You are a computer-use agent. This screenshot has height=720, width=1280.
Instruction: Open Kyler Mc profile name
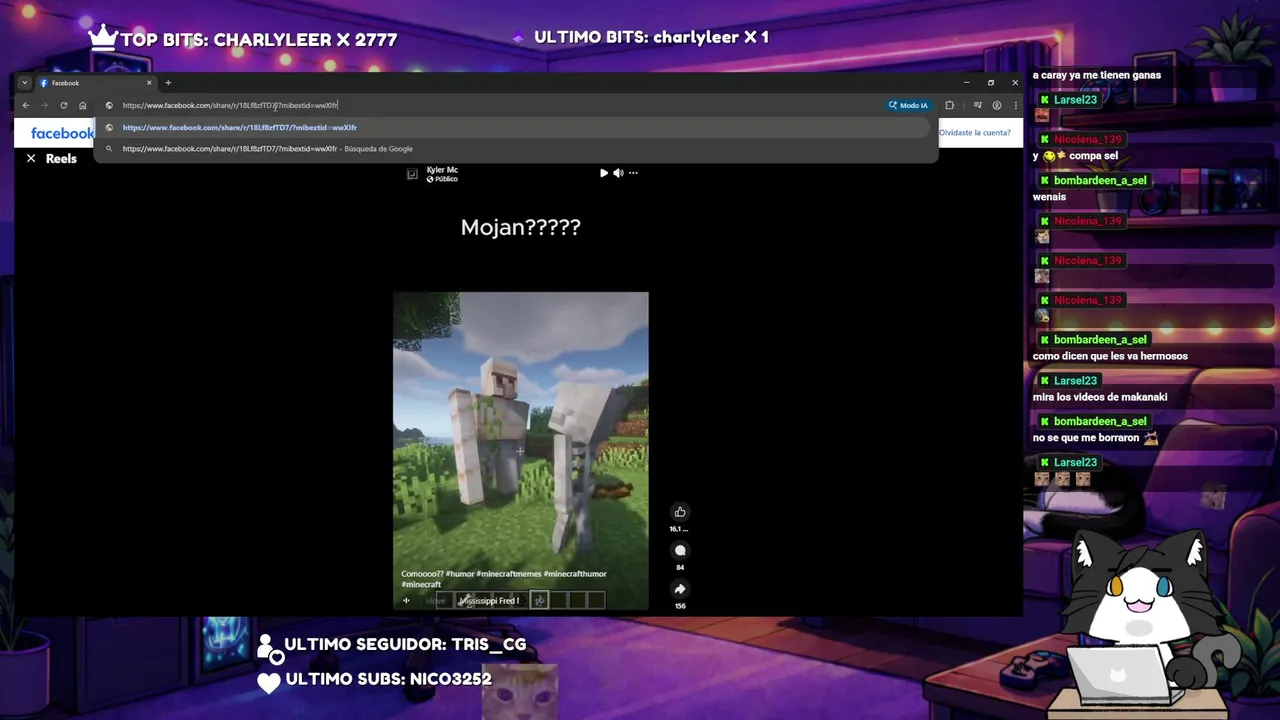pyautogui.click(x=442, y=170)
